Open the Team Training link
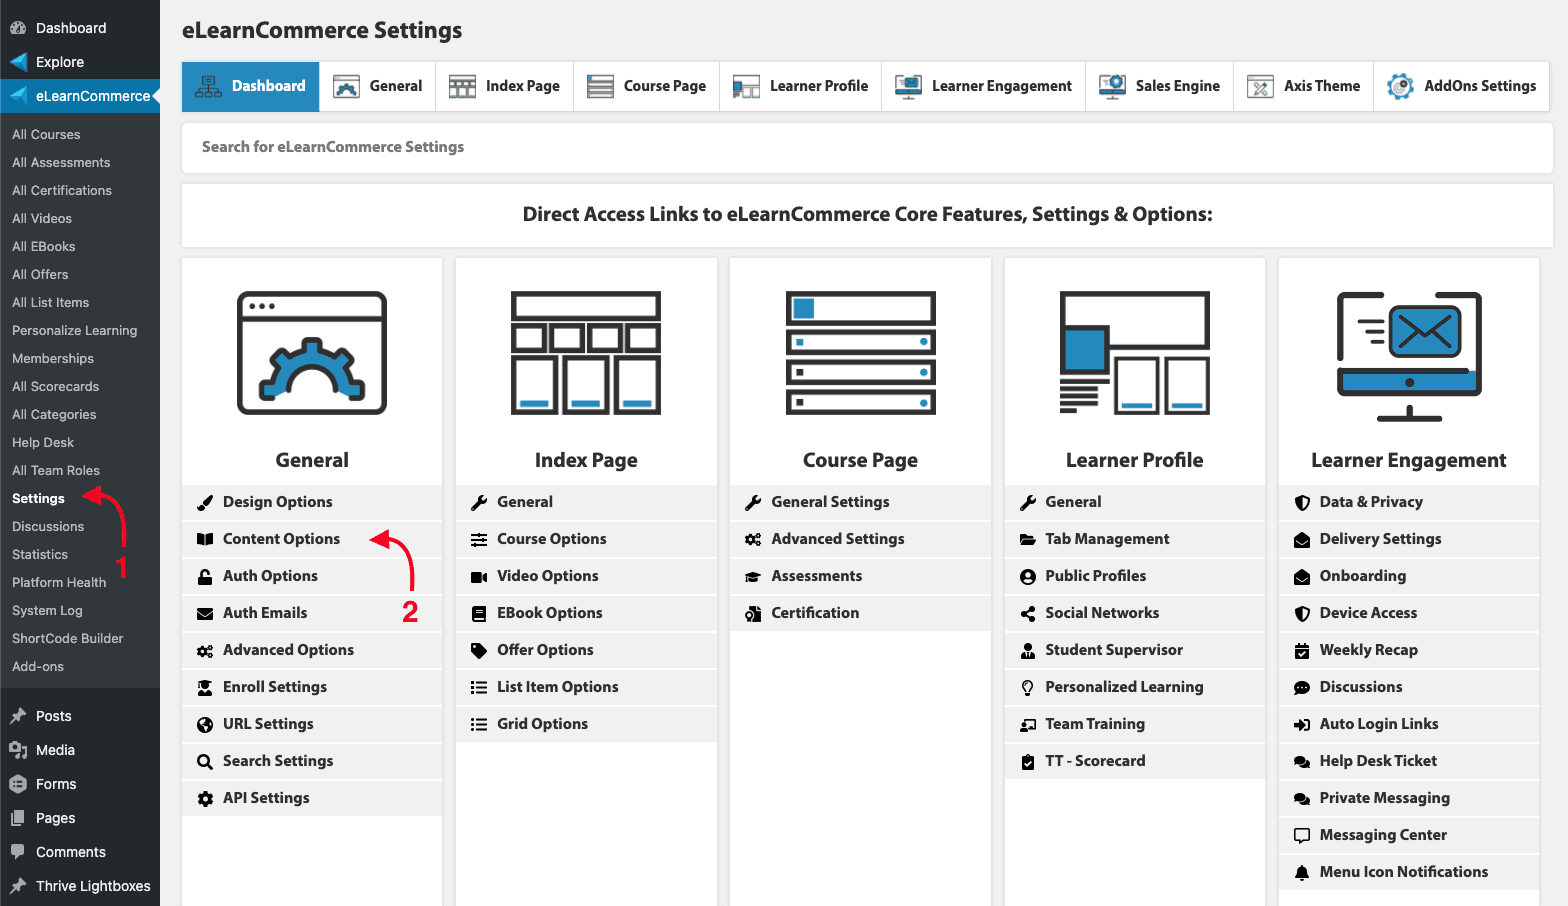The height and width of the screenshot is (906, 1568). [x=1095, y=724]
